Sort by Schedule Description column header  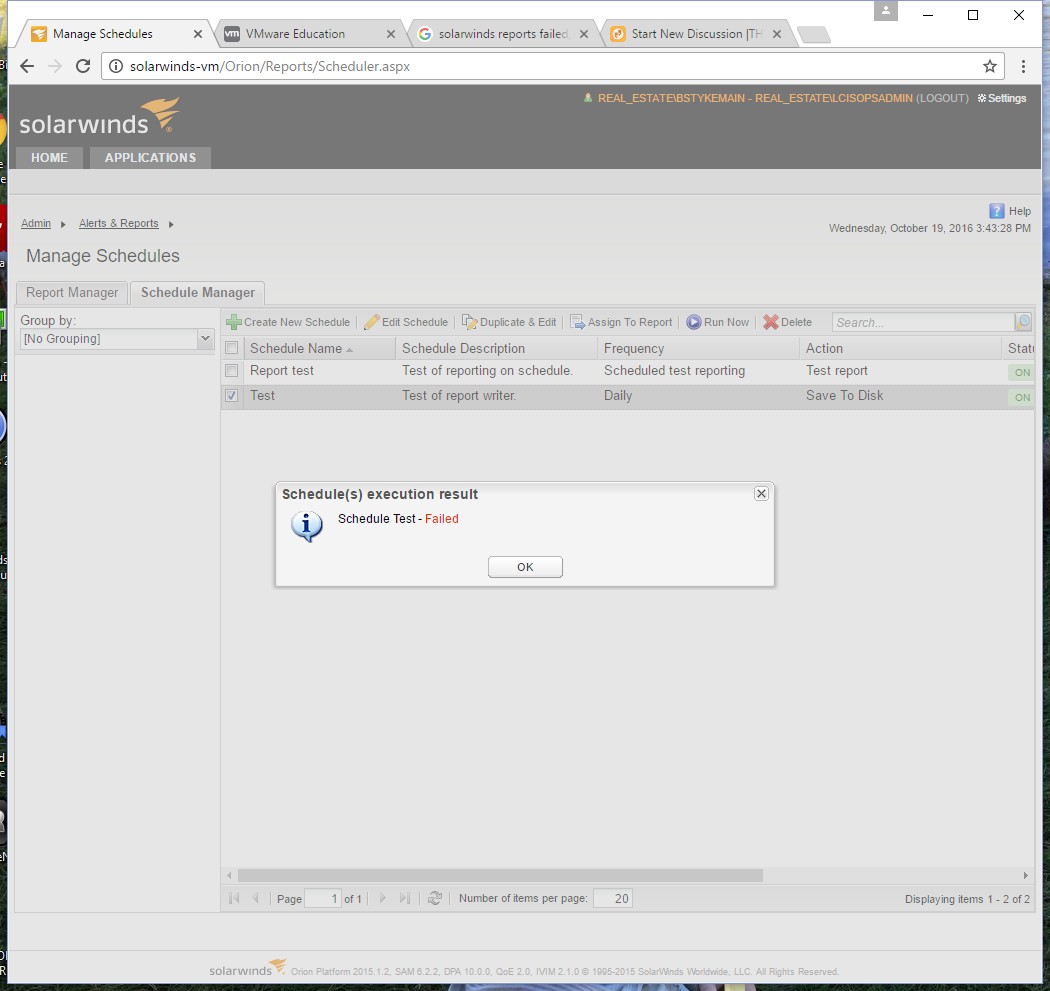click(496, 348)
